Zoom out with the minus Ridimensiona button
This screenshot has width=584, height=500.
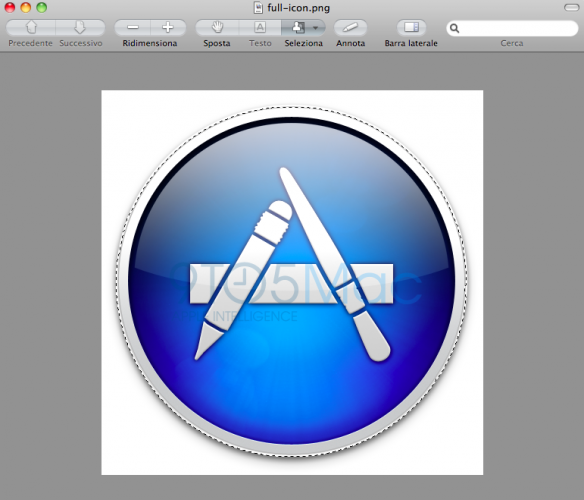click(133, 28)
